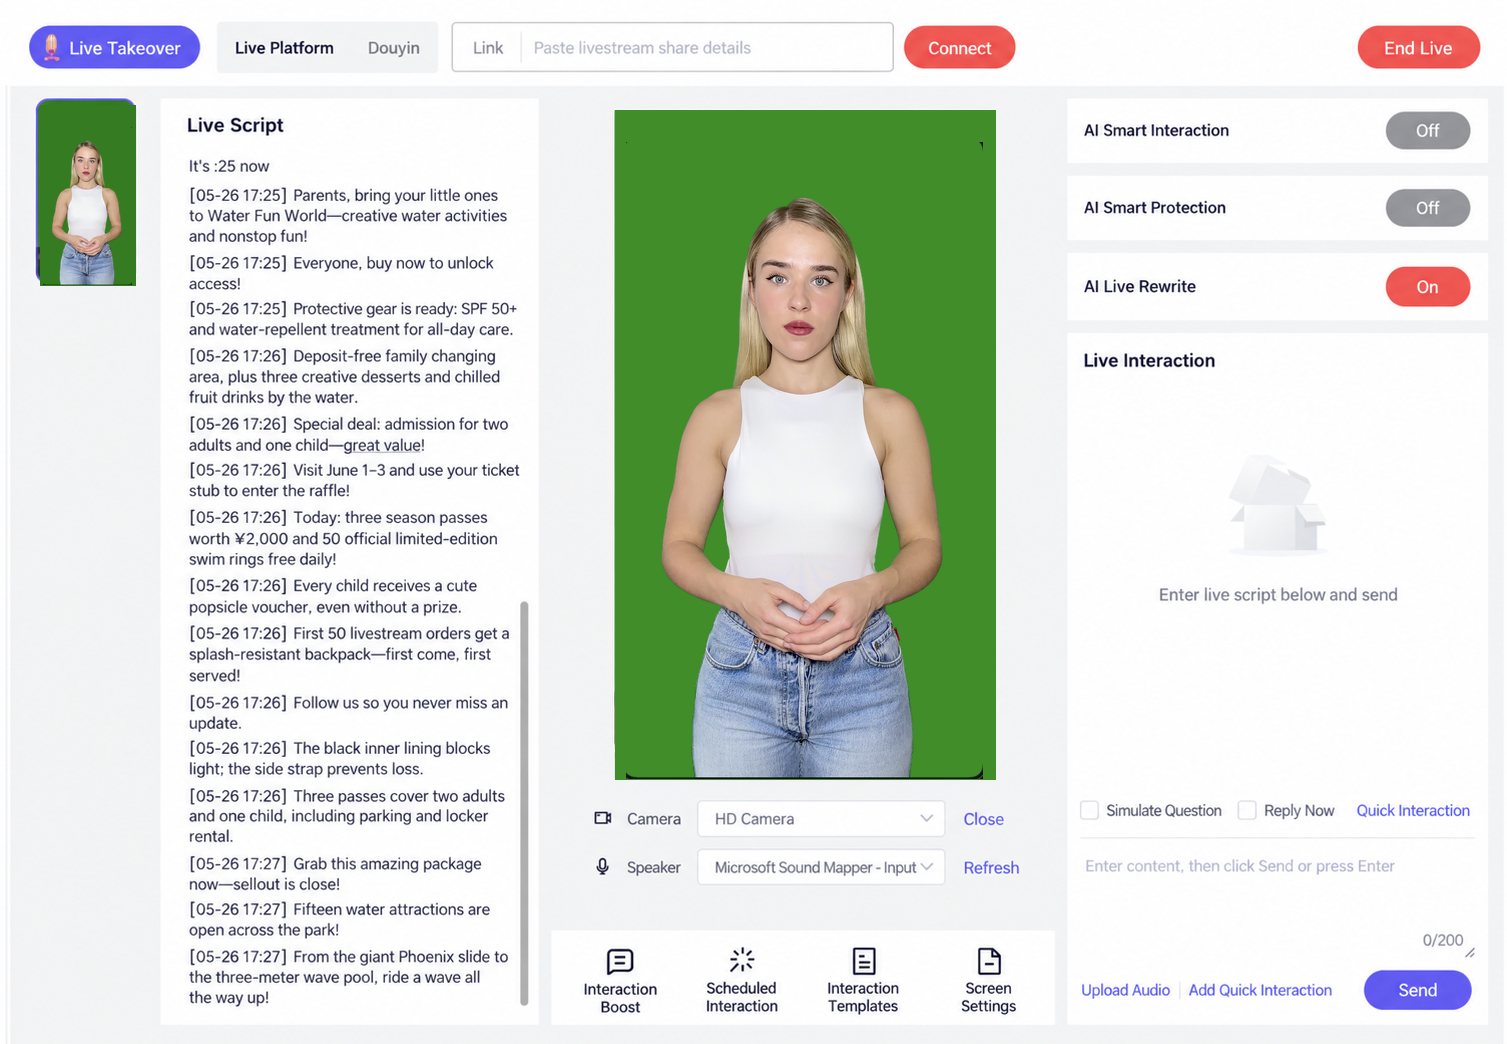Open Interaction Templates
Viewport: 1507px width, 1044px height.
click(x=863, y=981)
